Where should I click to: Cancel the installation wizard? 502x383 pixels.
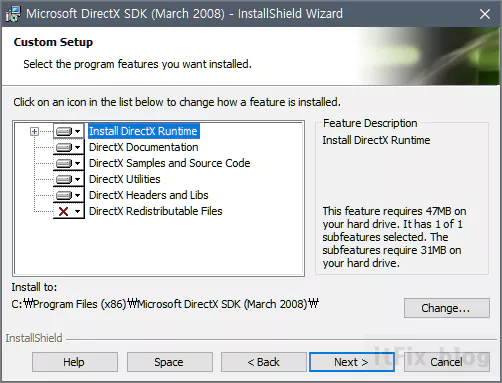[447, 362]
